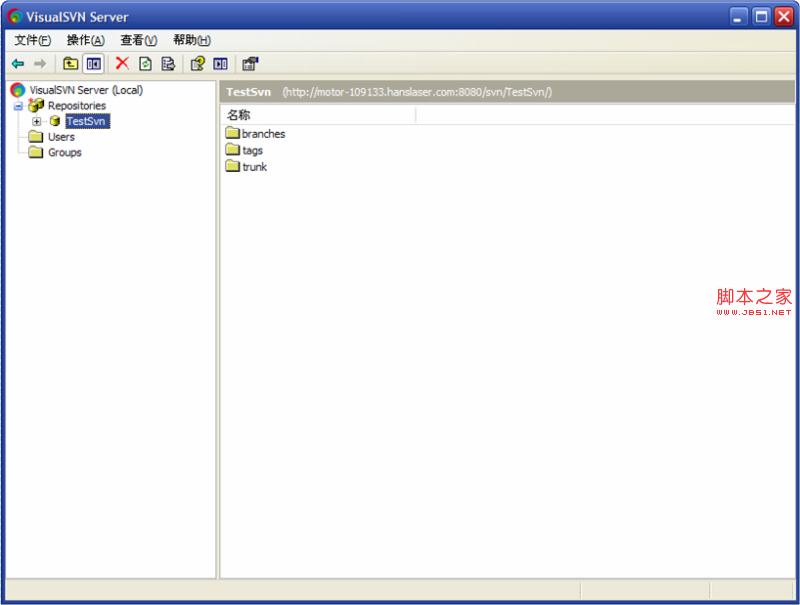Close the VisualSVN Server window
Viewport: 800px width, 605px height.
pos(784,16)
